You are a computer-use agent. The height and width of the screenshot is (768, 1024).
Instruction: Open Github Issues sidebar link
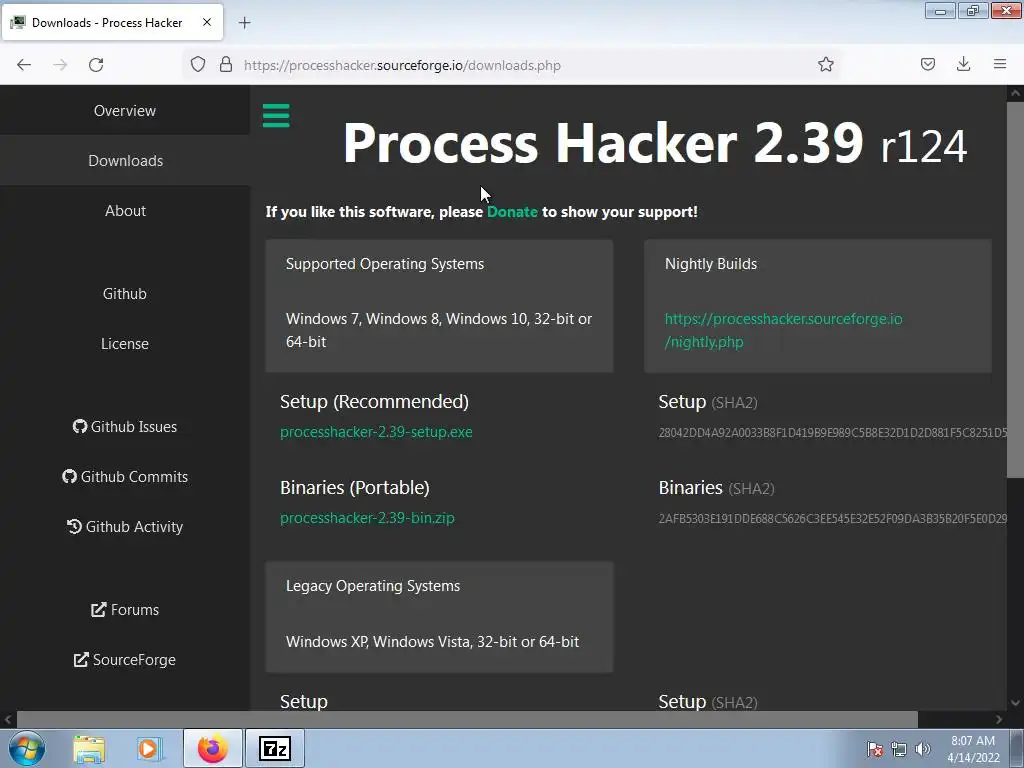[125, 426]
